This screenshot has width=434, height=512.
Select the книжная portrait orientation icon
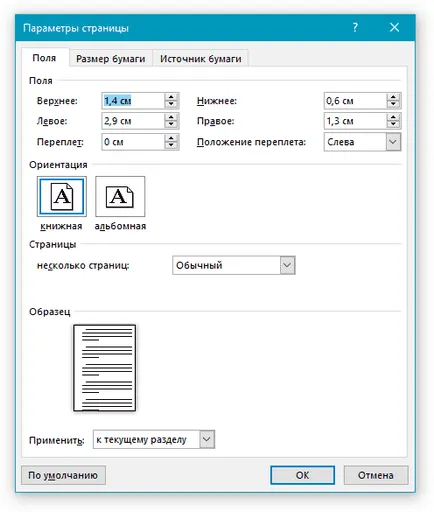pyautogui.click(x=62, y=196)
